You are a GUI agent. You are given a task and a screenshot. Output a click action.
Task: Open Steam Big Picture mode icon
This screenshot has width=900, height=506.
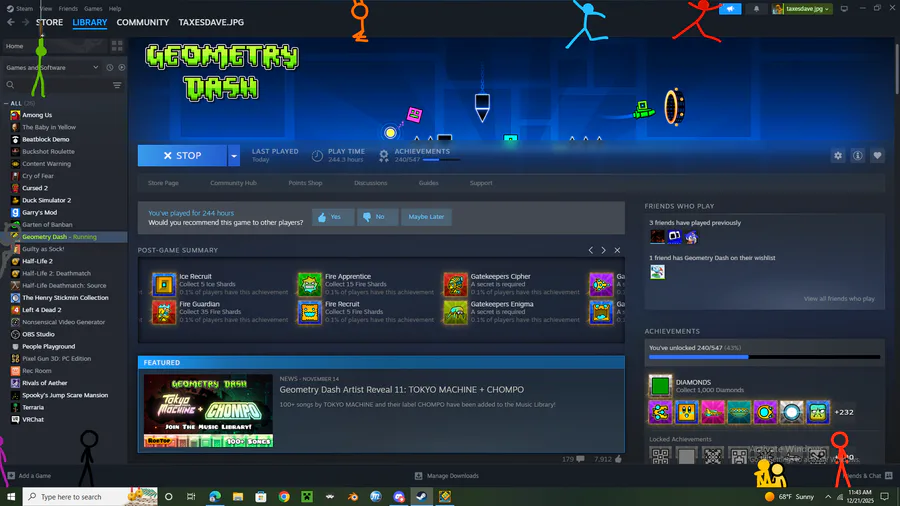click(844, 9)
